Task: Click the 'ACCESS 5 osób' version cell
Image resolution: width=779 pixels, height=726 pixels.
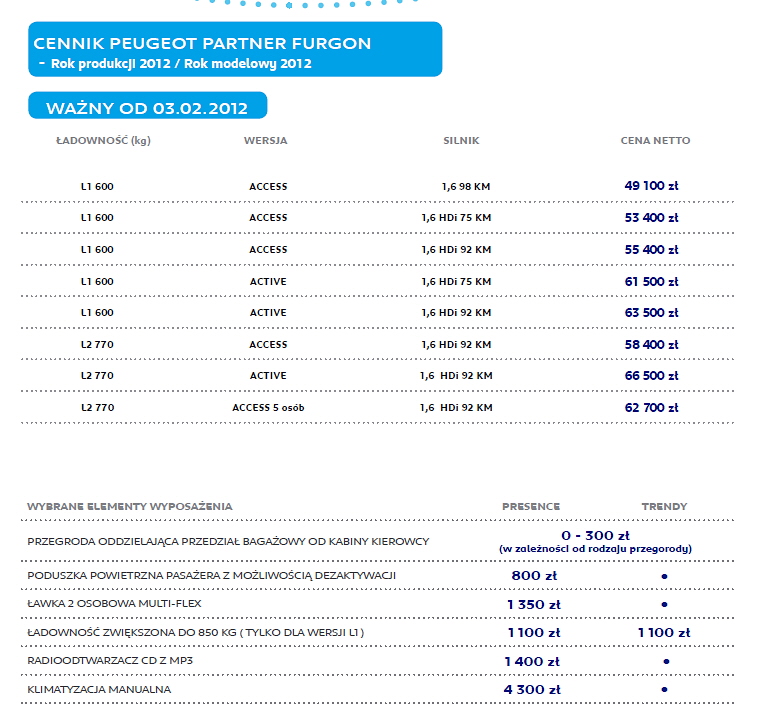Action: click(x=268, y=407)
